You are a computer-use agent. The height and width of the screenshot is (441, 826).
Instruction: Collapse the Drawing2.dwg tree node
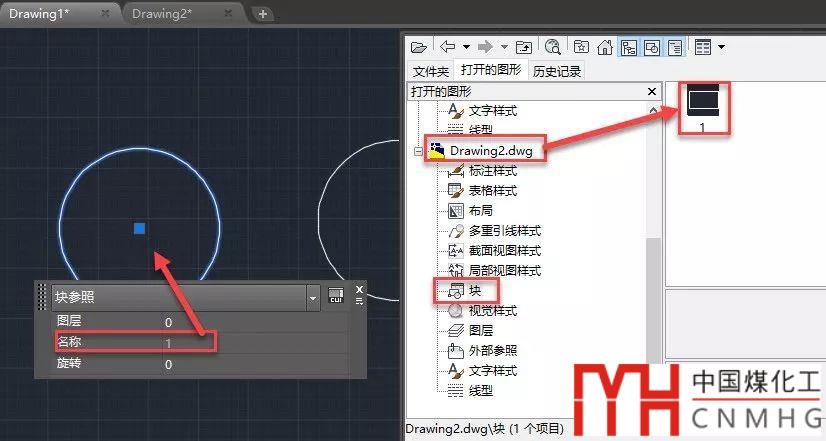[x=418, y=151]
